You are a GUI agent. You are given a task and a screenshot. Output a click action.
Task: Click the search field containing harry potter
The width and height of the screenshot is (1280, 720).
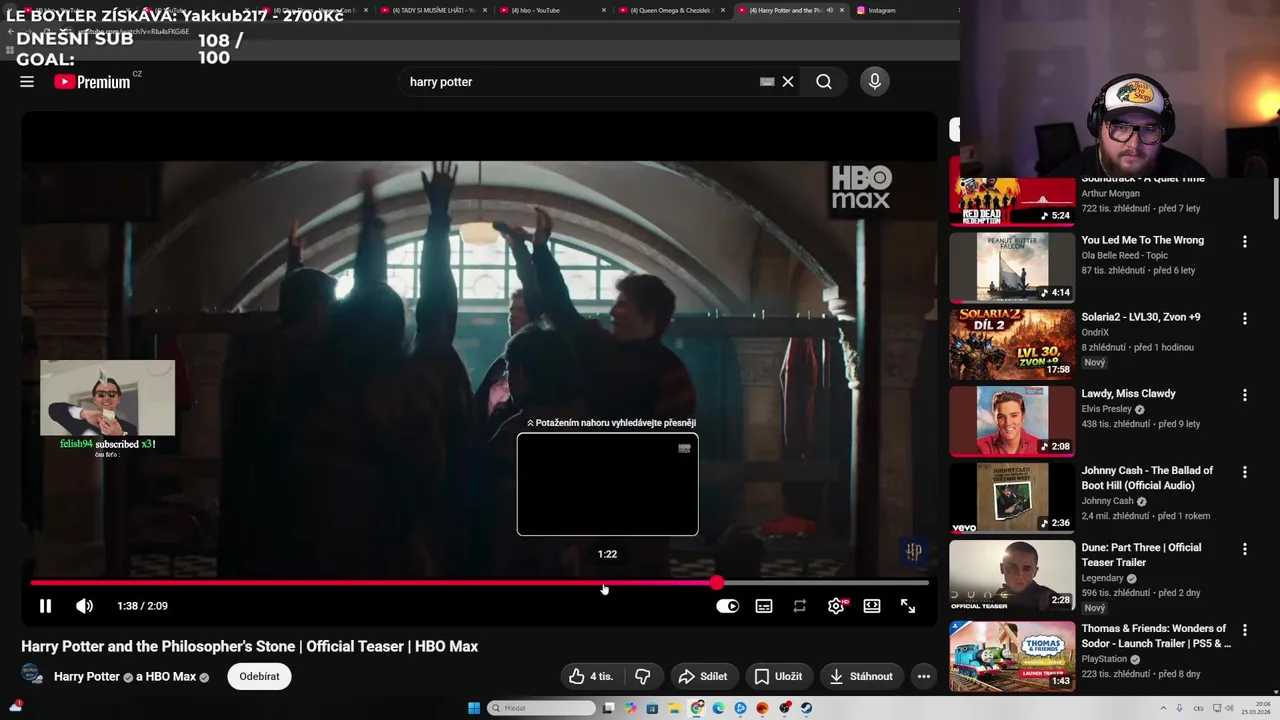coord(580,82)
